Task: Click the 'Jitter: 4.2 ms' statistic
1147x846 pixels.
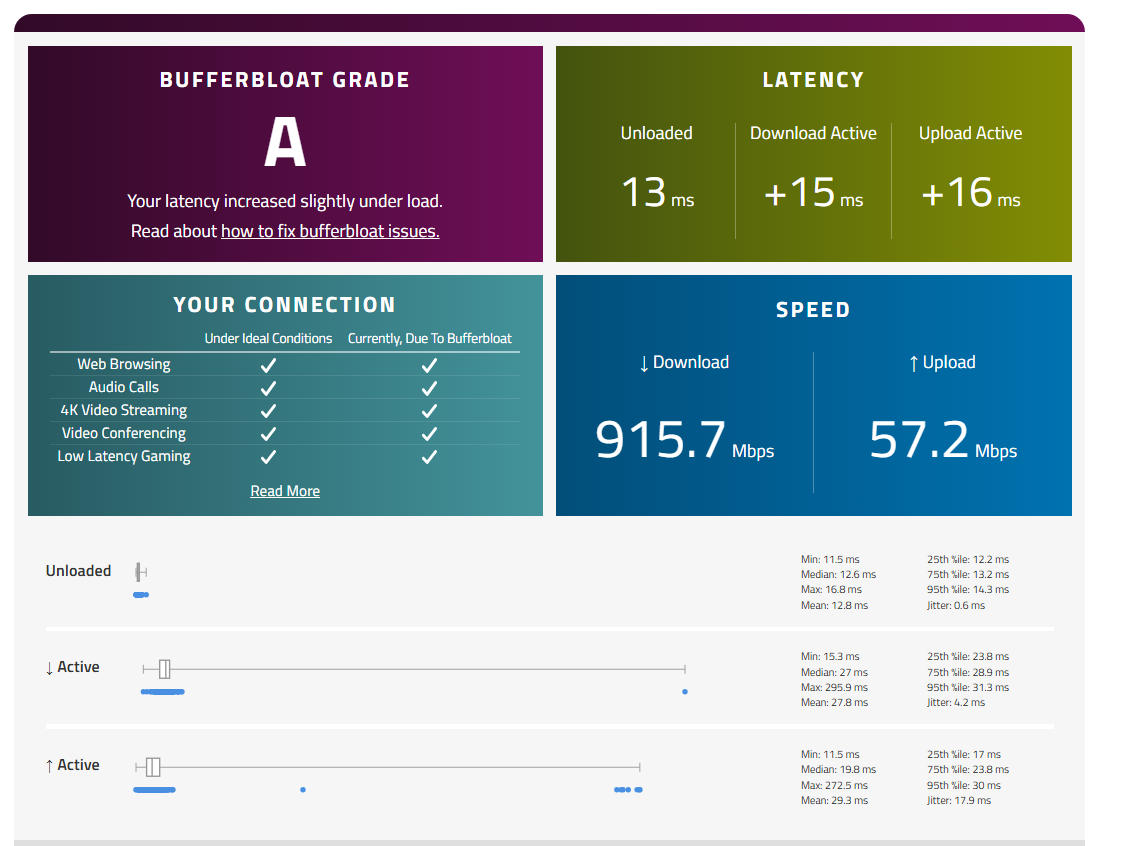Action: [956, 703]
